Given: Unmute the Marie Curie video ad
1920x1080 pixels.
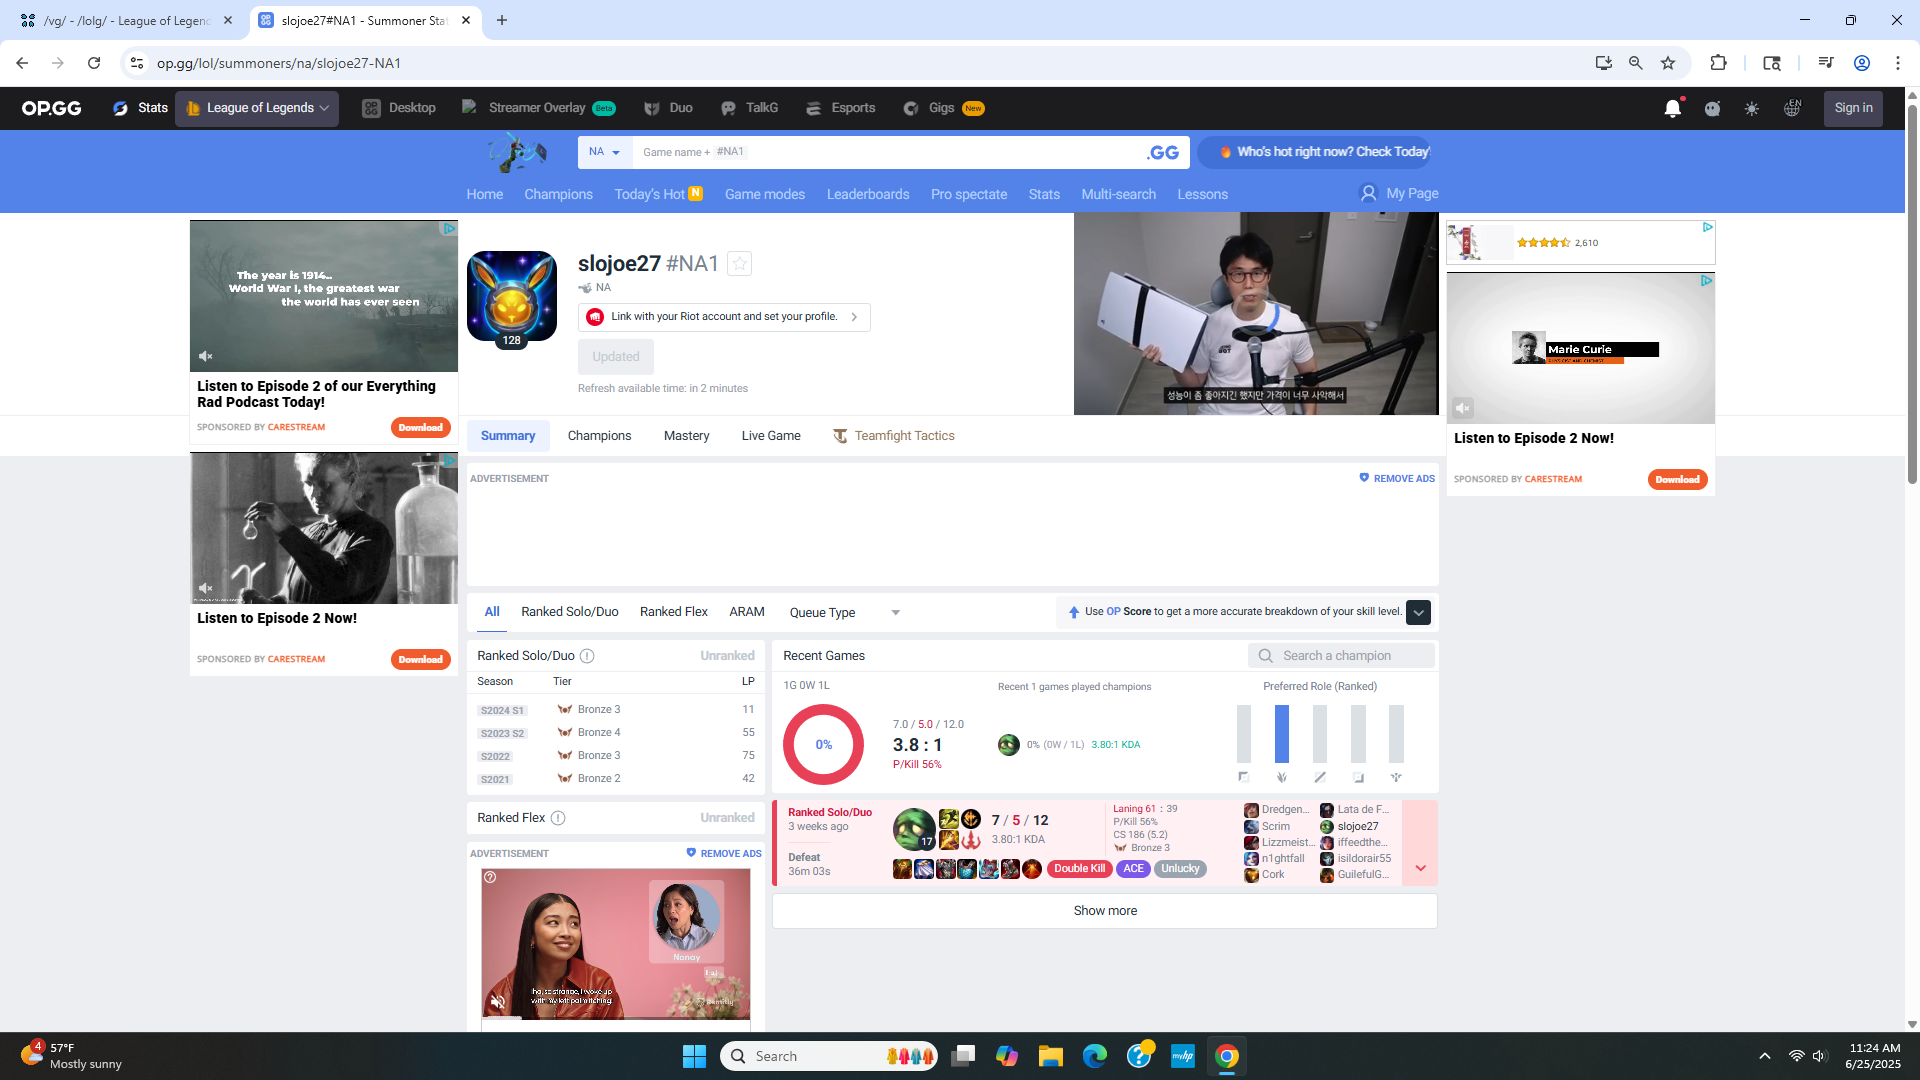Looking at the screenshot, I should [x=1463, y=408].
